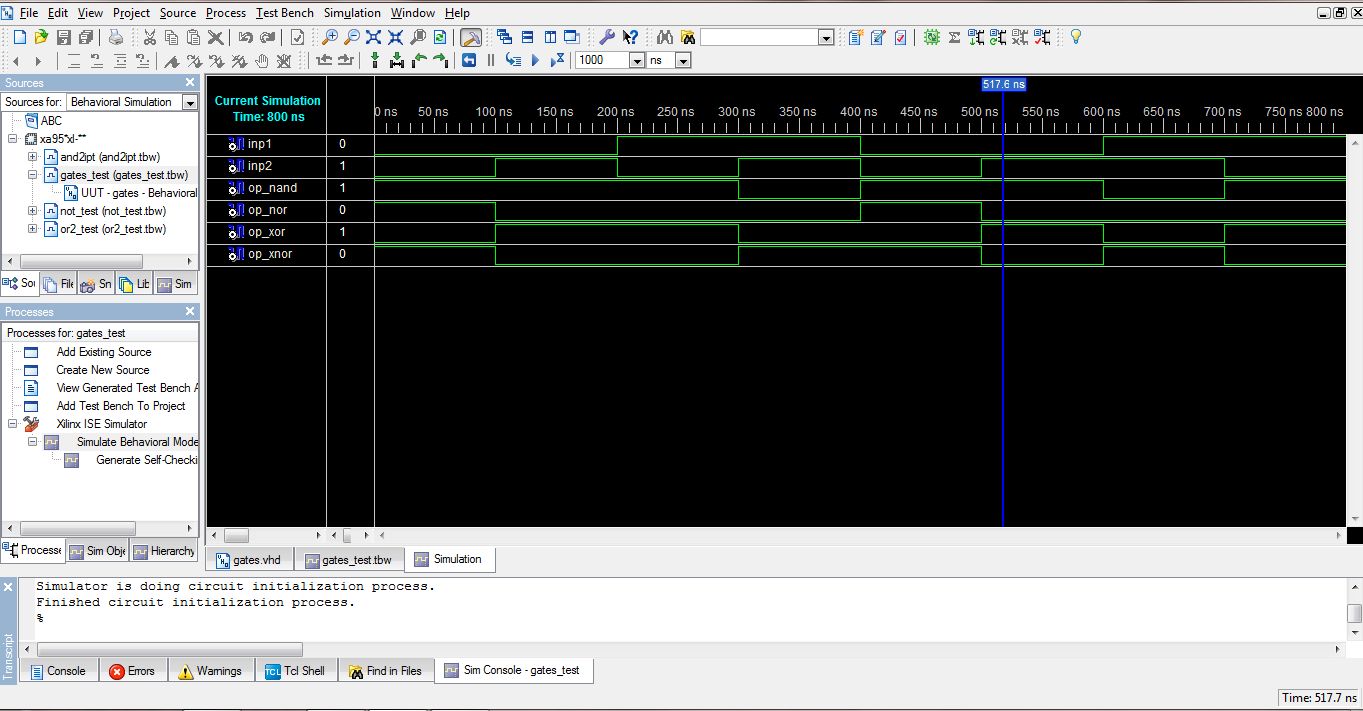
Task: Restart the simulation with the rewind icon
Action: 469,60
